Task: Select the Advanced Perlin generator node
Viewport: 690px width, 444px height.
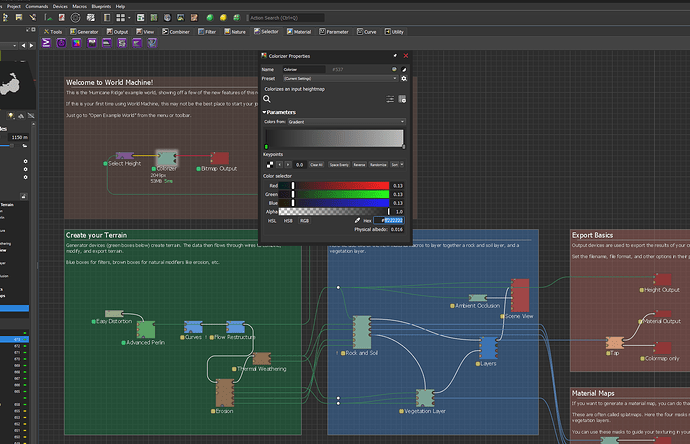Action: (x=145, y=329)
